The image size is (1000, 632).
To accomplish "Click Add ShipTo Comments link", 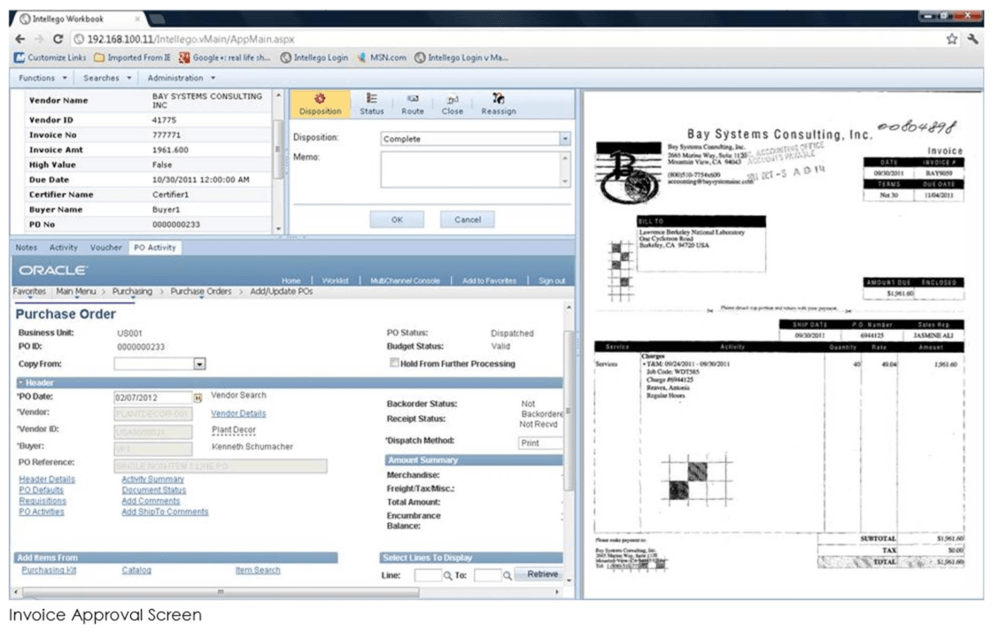I will click(x=165, y=512).
